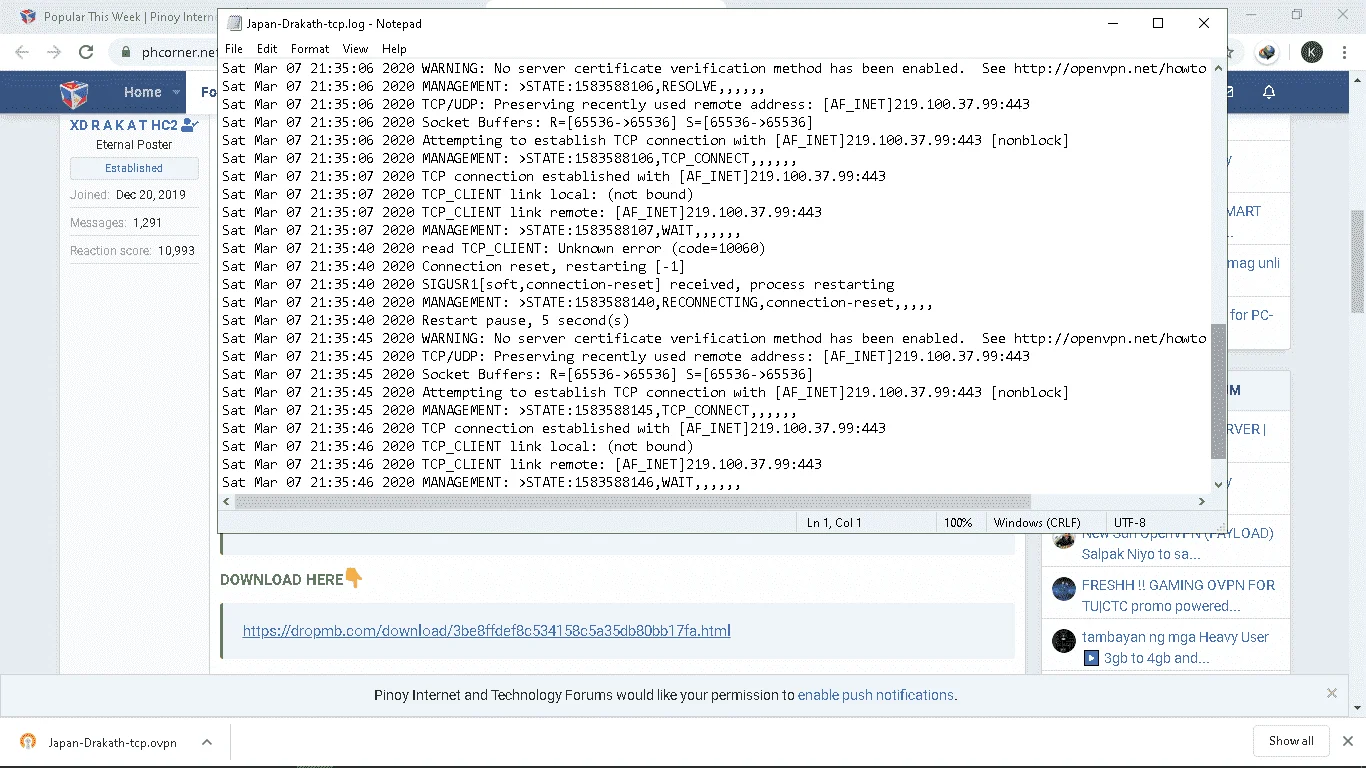Expand the Home menu dropdown arrow
Image resolution: width=1366 pixels, height=768 pixels.
tap(176, 93)
